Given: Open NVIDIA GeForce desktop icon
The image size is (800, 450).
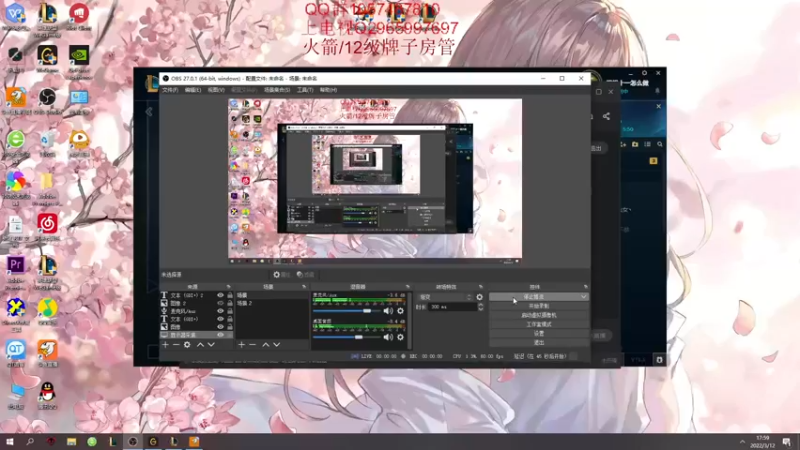Looking at the screenshot, I should (x=79, y=62).
